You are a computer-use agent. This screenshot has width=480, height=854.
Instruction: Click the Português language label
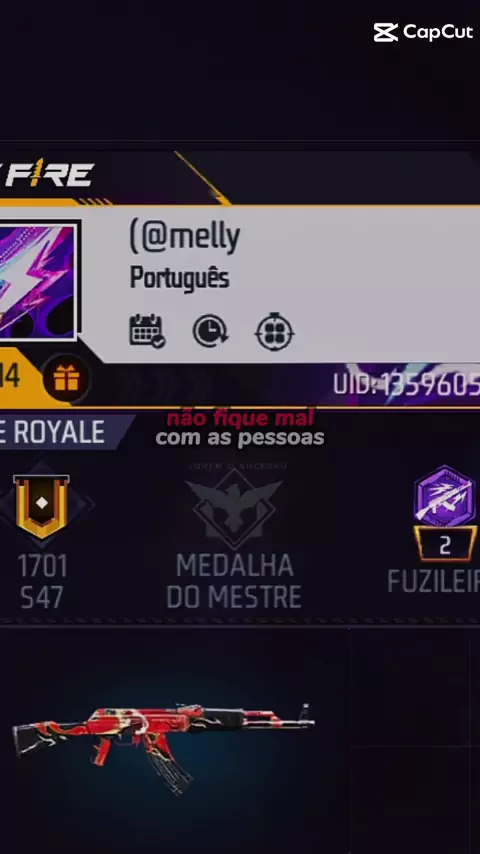tap(179, 278)
